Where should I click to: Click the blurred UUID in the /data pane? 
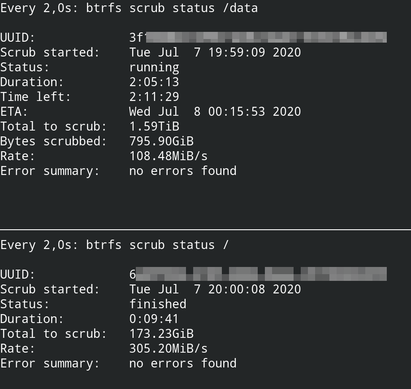258,37
